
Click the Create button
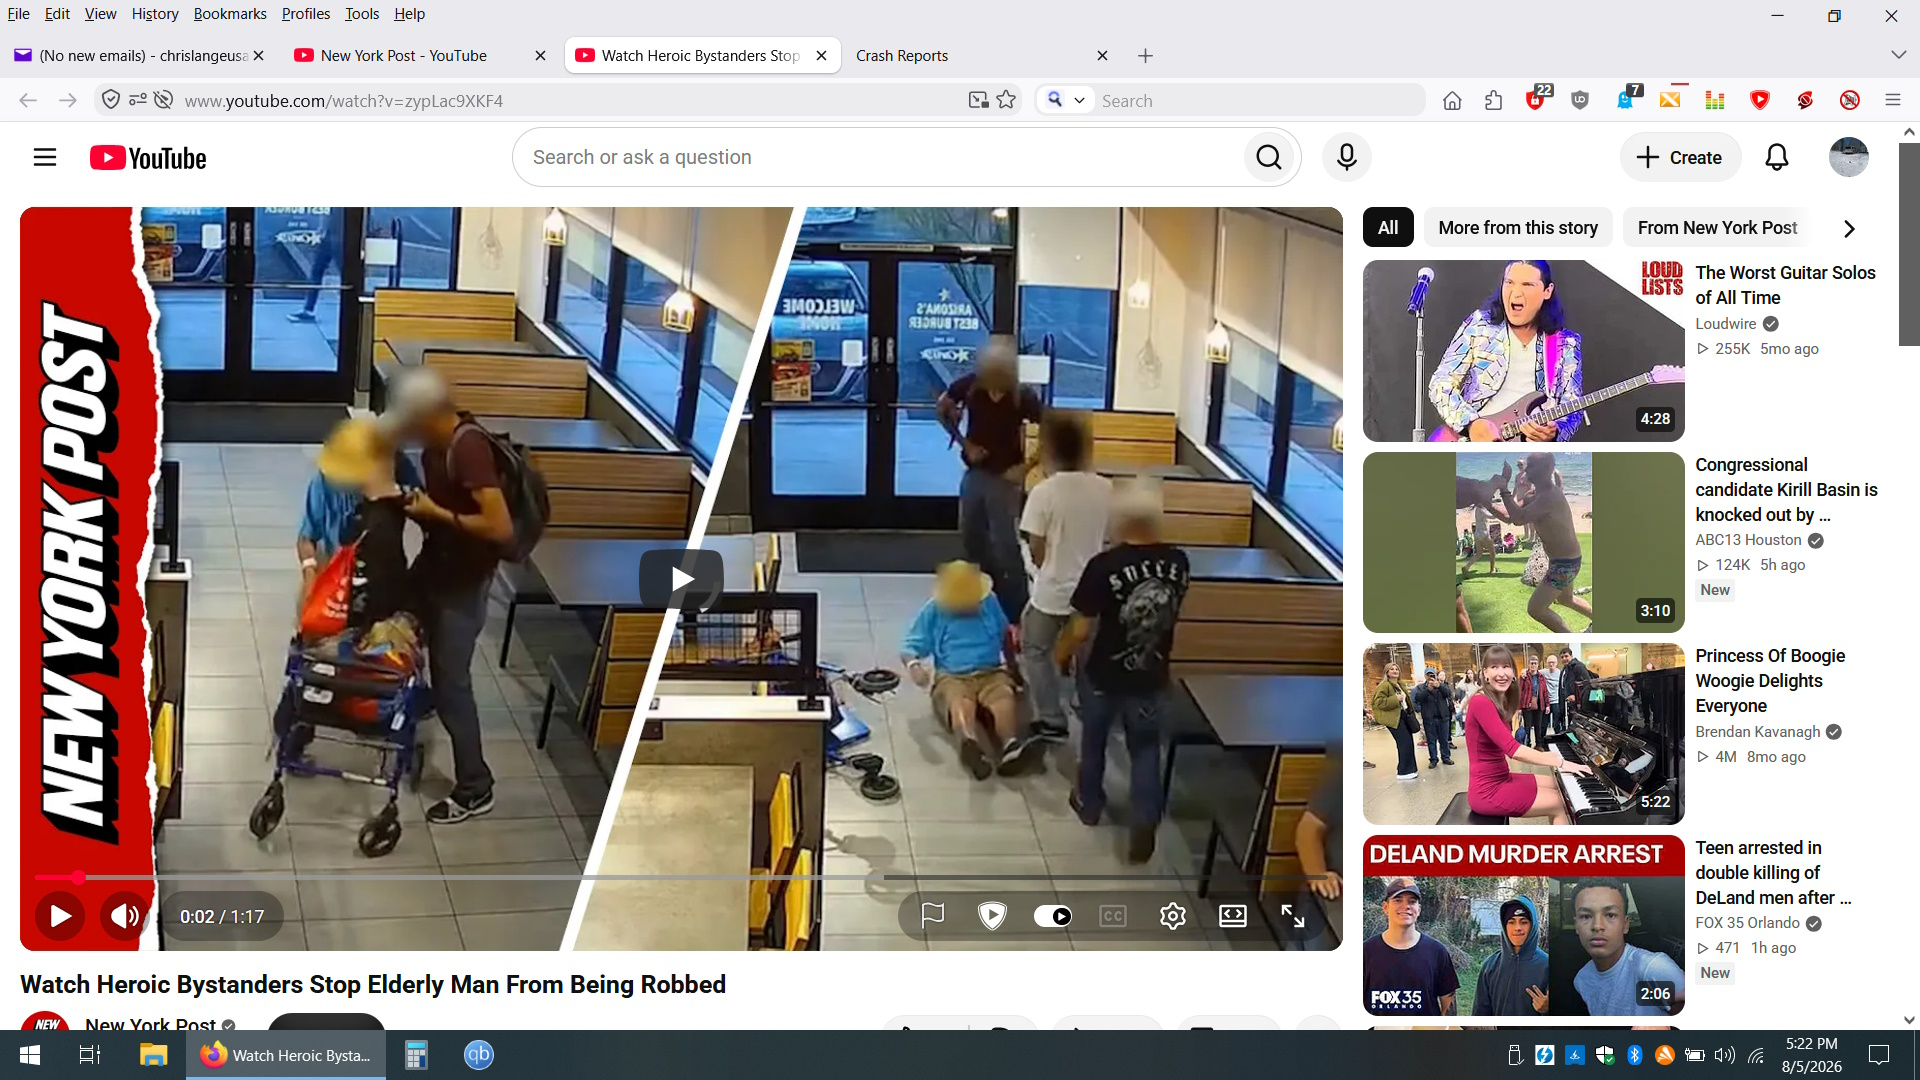pyautogui.click(x=1680, y=157)
